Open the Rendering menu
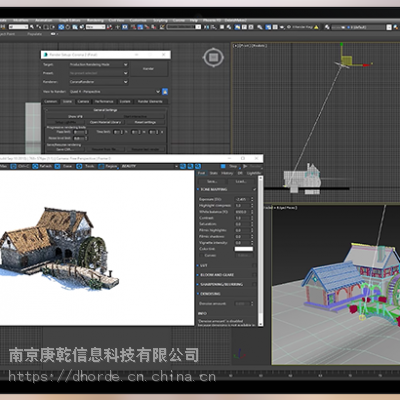This screenshot has height=400, width=400. click(95, 20)
